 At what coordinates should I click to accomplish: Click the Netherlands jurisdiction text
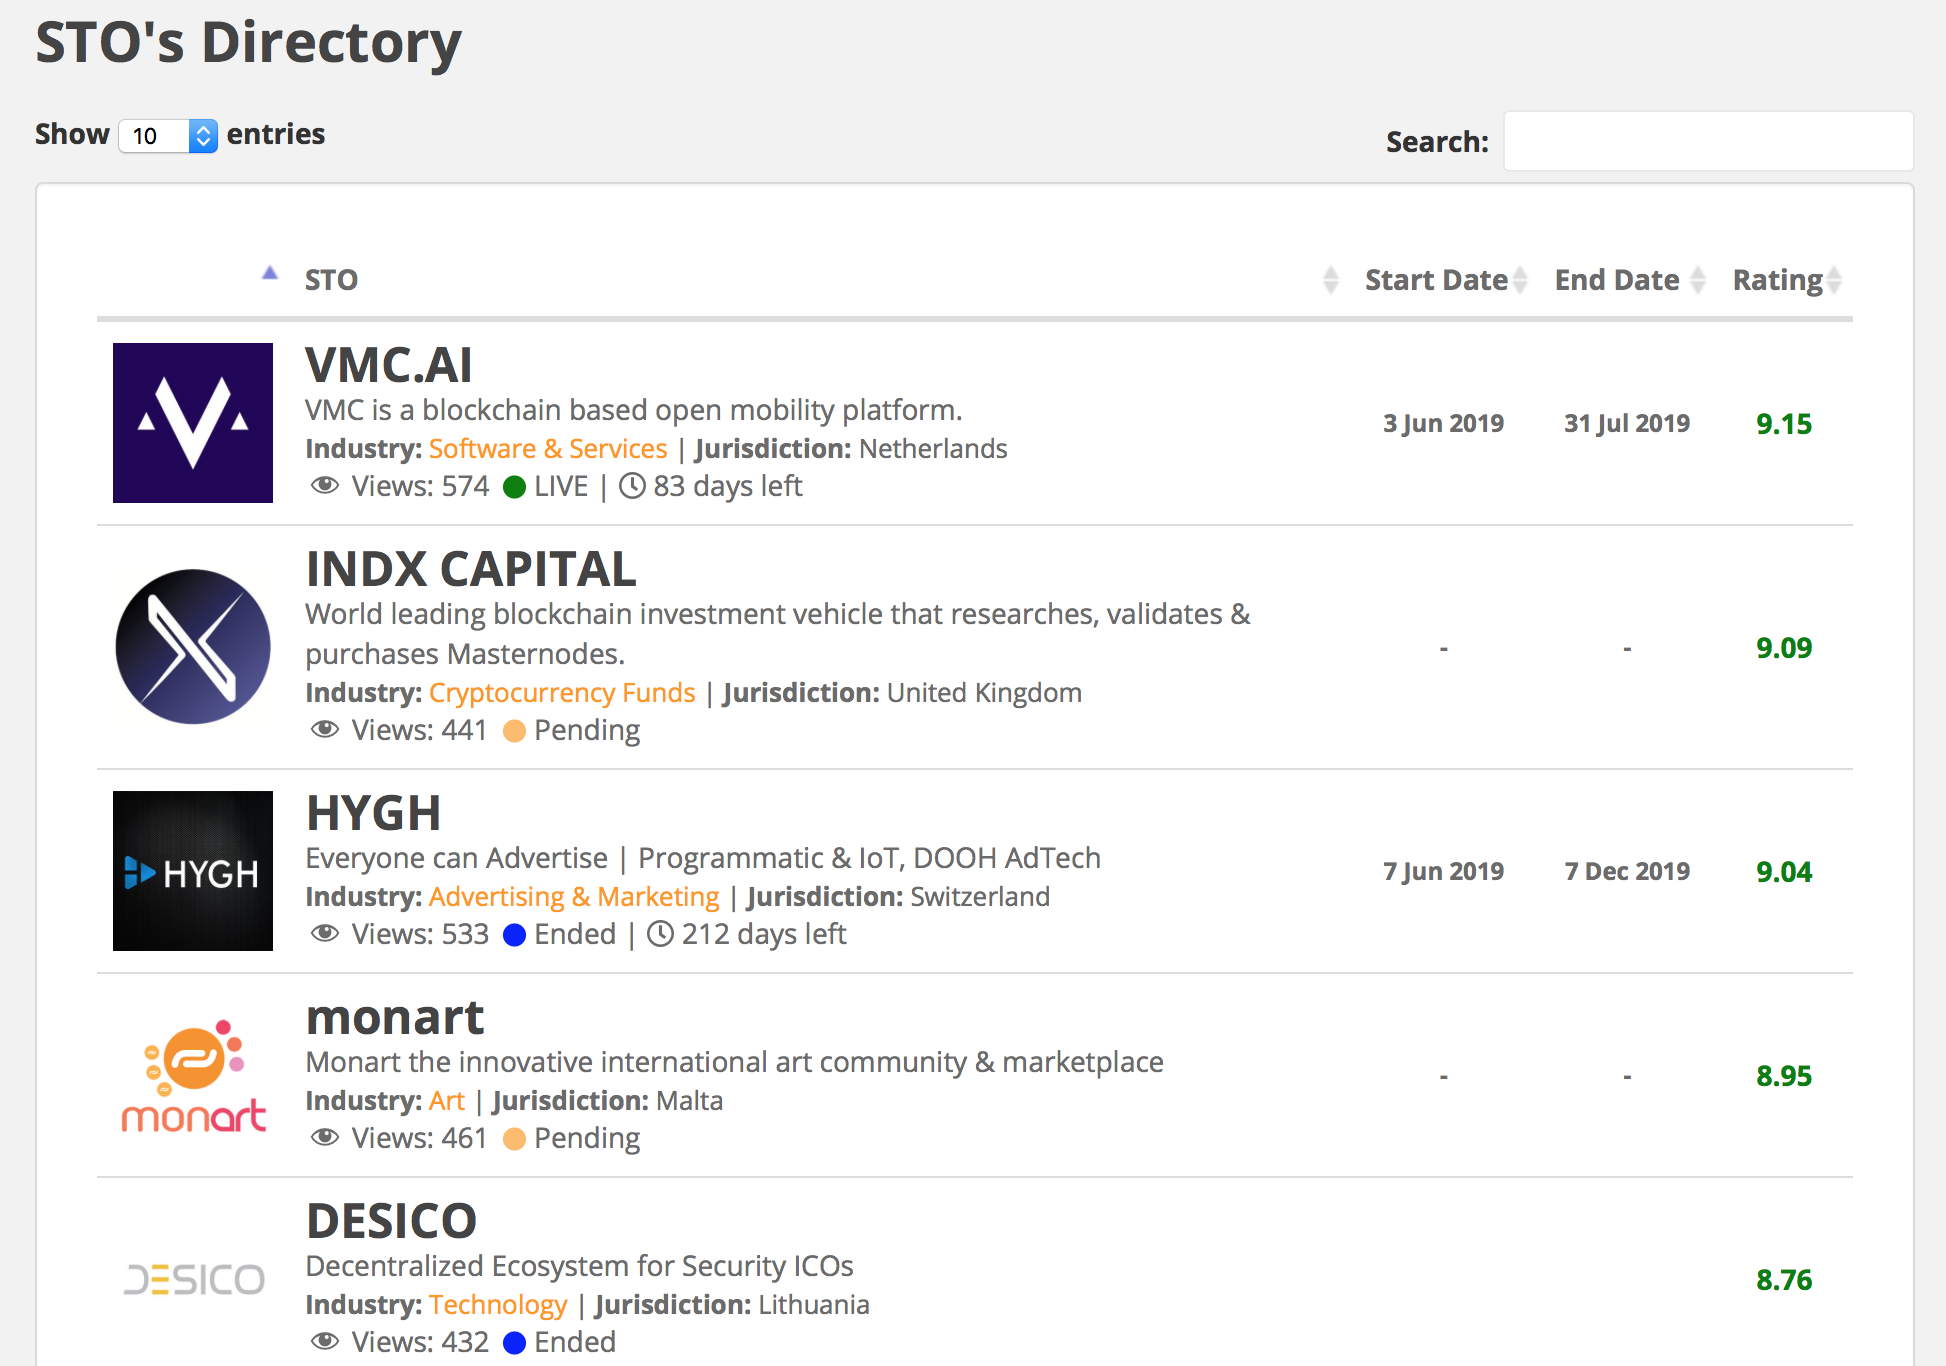(933, 449)
